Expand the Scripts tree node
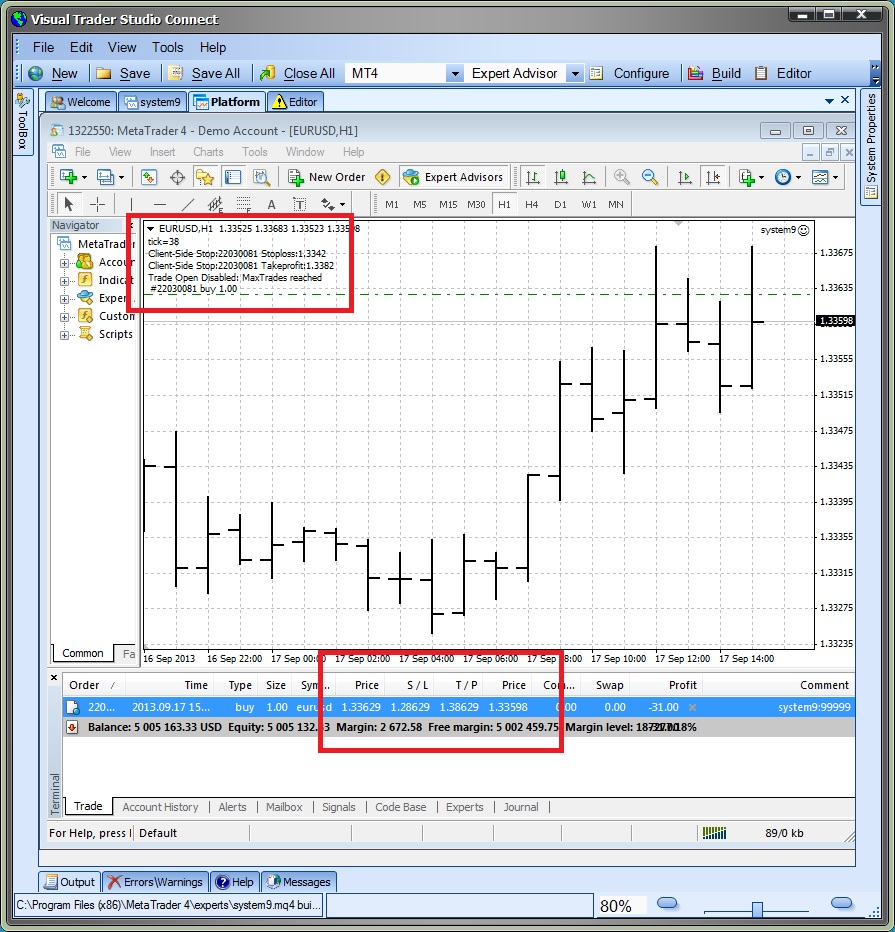Image resolution: width=895 pixels, height=932 pixels. (x=64, y=335)
